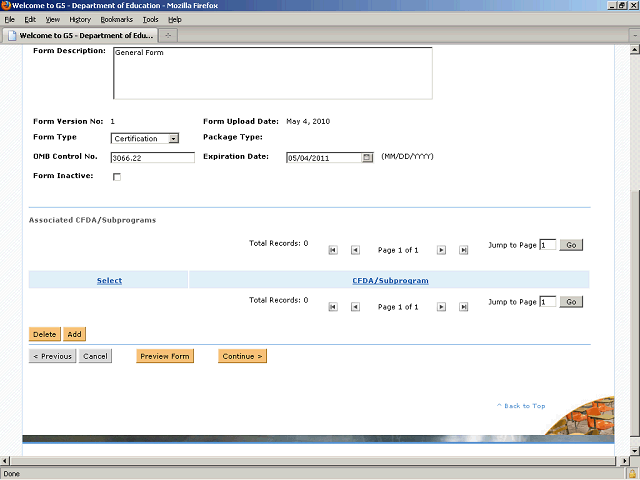Click the '(MM/DD/YYYY)' format hint
640x480 pixels.
click(x=407, y=156)
